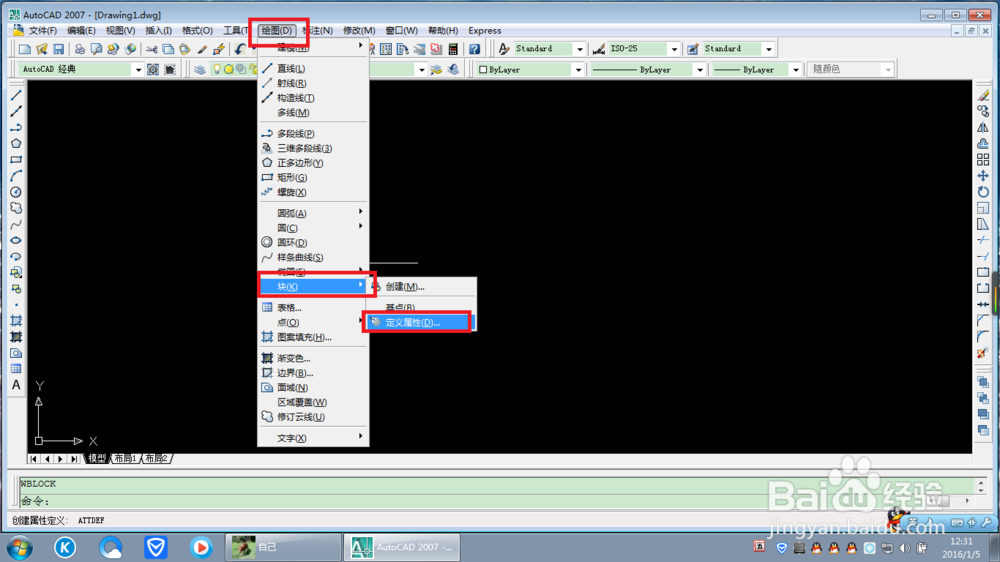
Task: Open the 文件(F) menu
Action: [43, 31]
